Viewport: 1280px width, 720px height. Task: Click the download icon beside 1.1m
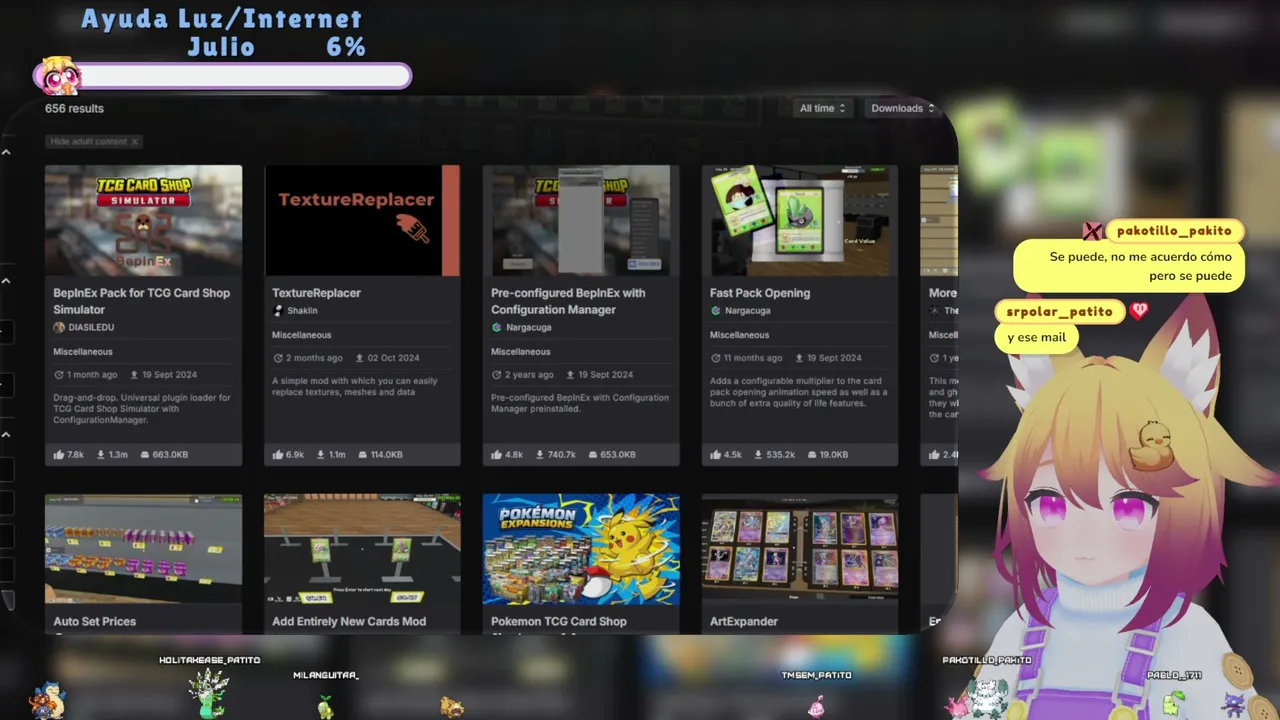pyautogui.click(x=321, y=455)
